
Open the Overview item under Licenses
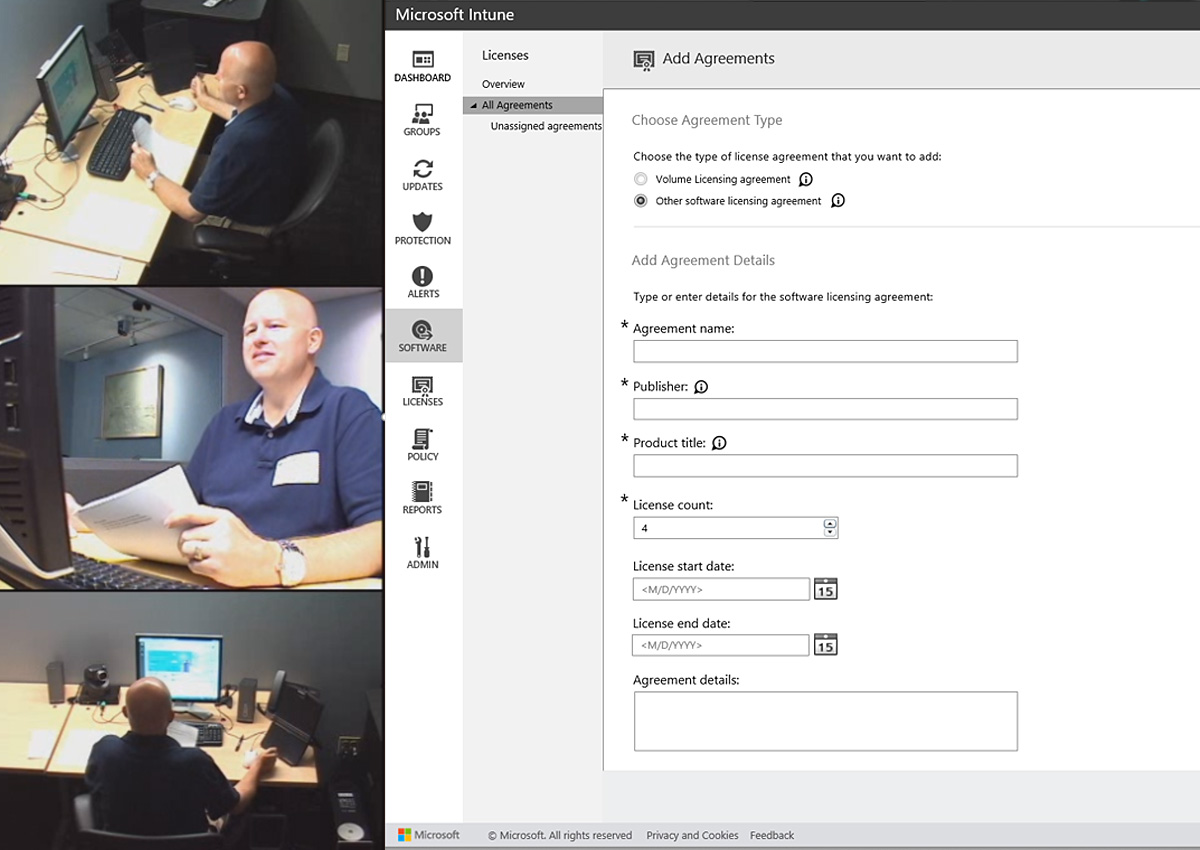(x=503, y=84)
